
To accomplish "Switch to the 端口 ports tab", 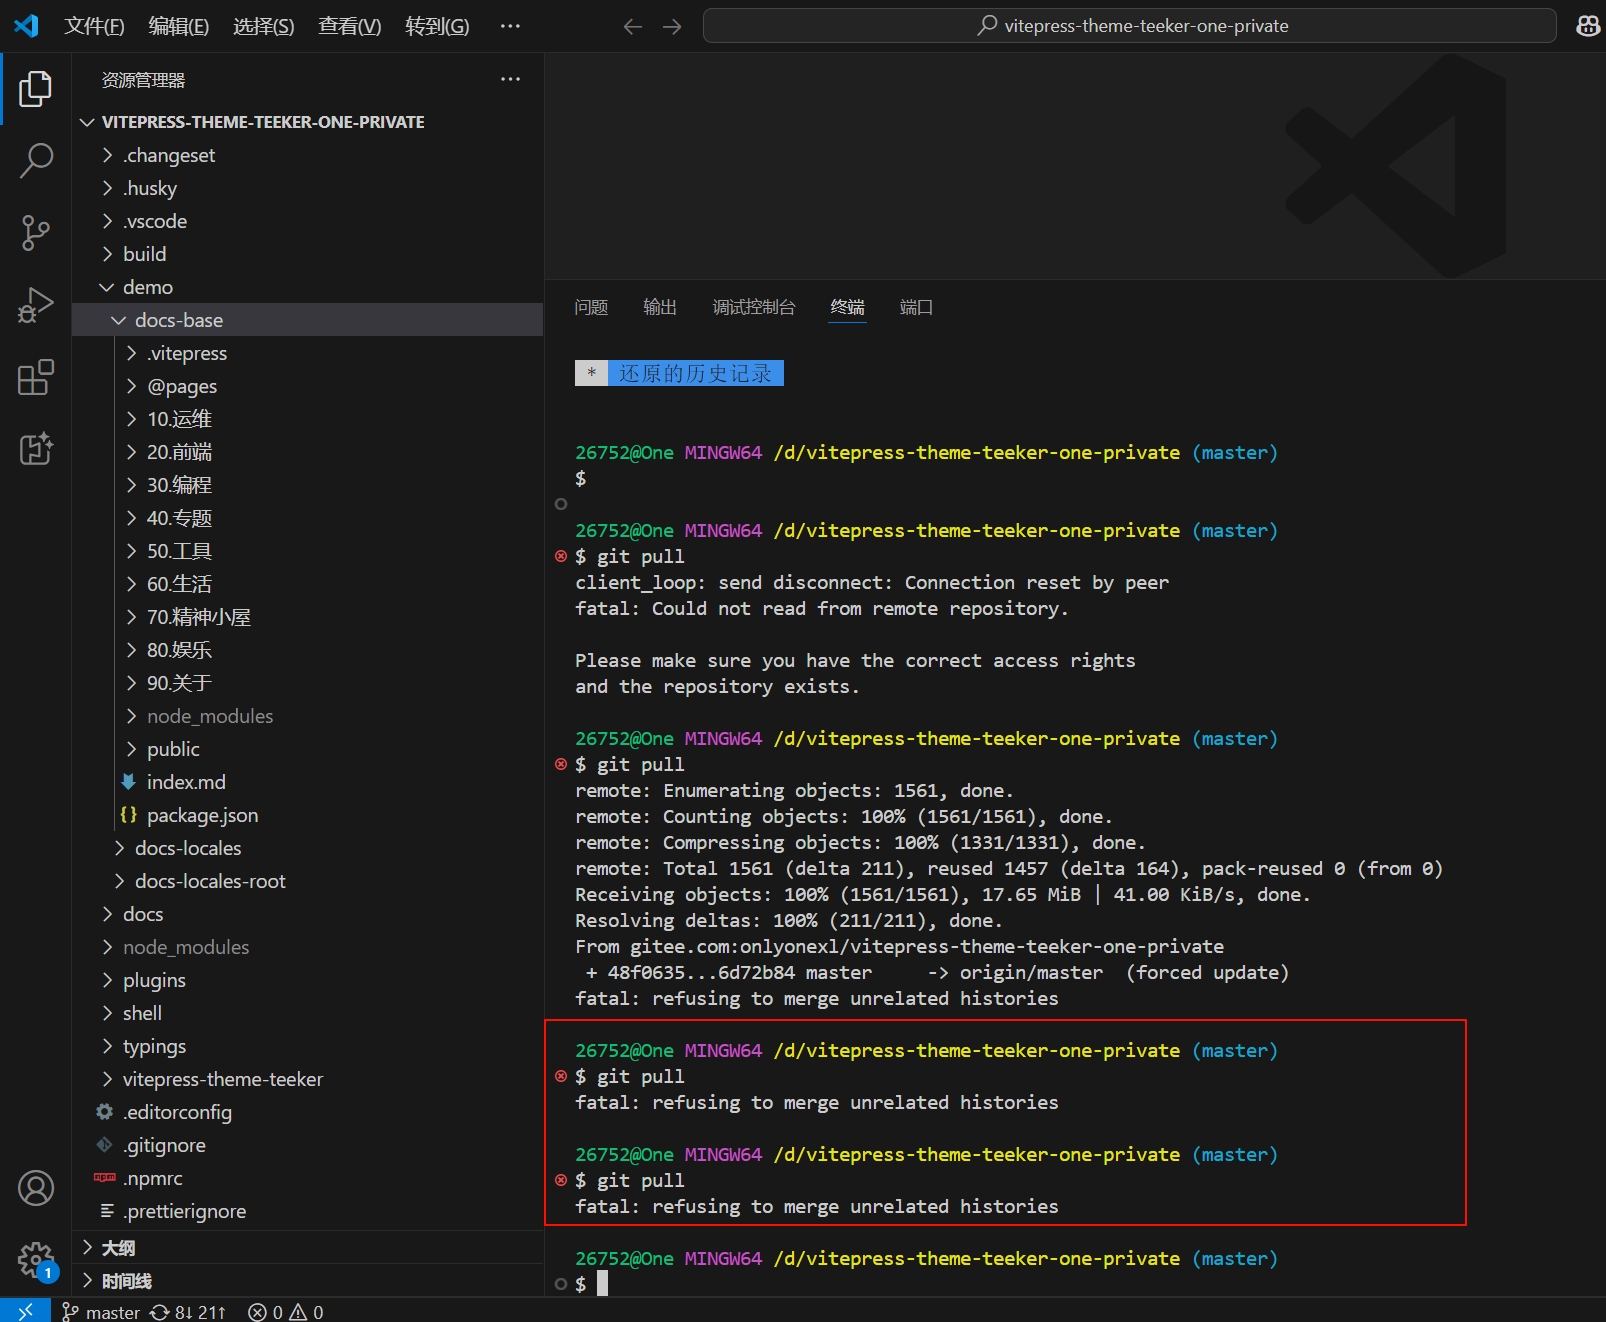I will (917, 307).
